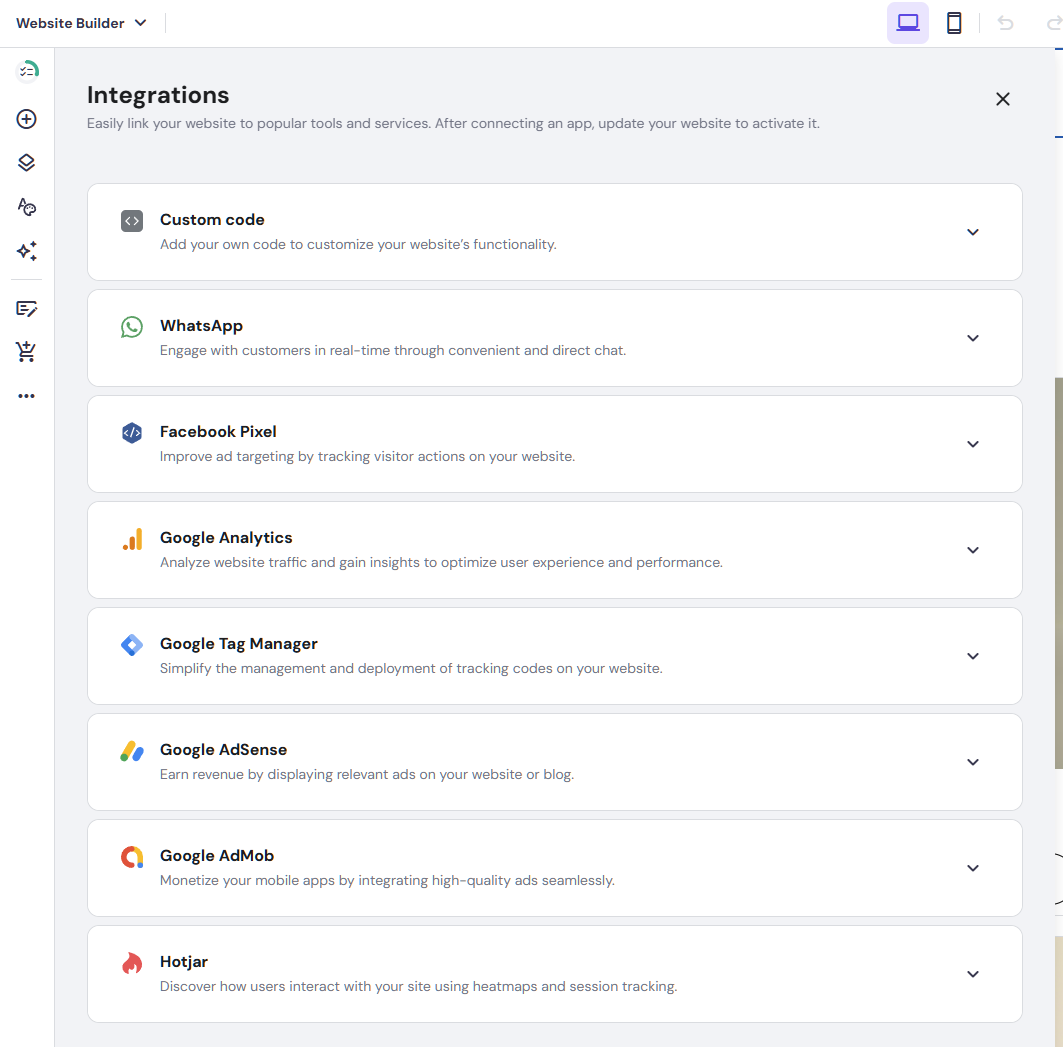Open the blog editor sidebar icon
This screenshot has height=1047, width=1063.
pyautogui.click(x=26, y=309)
